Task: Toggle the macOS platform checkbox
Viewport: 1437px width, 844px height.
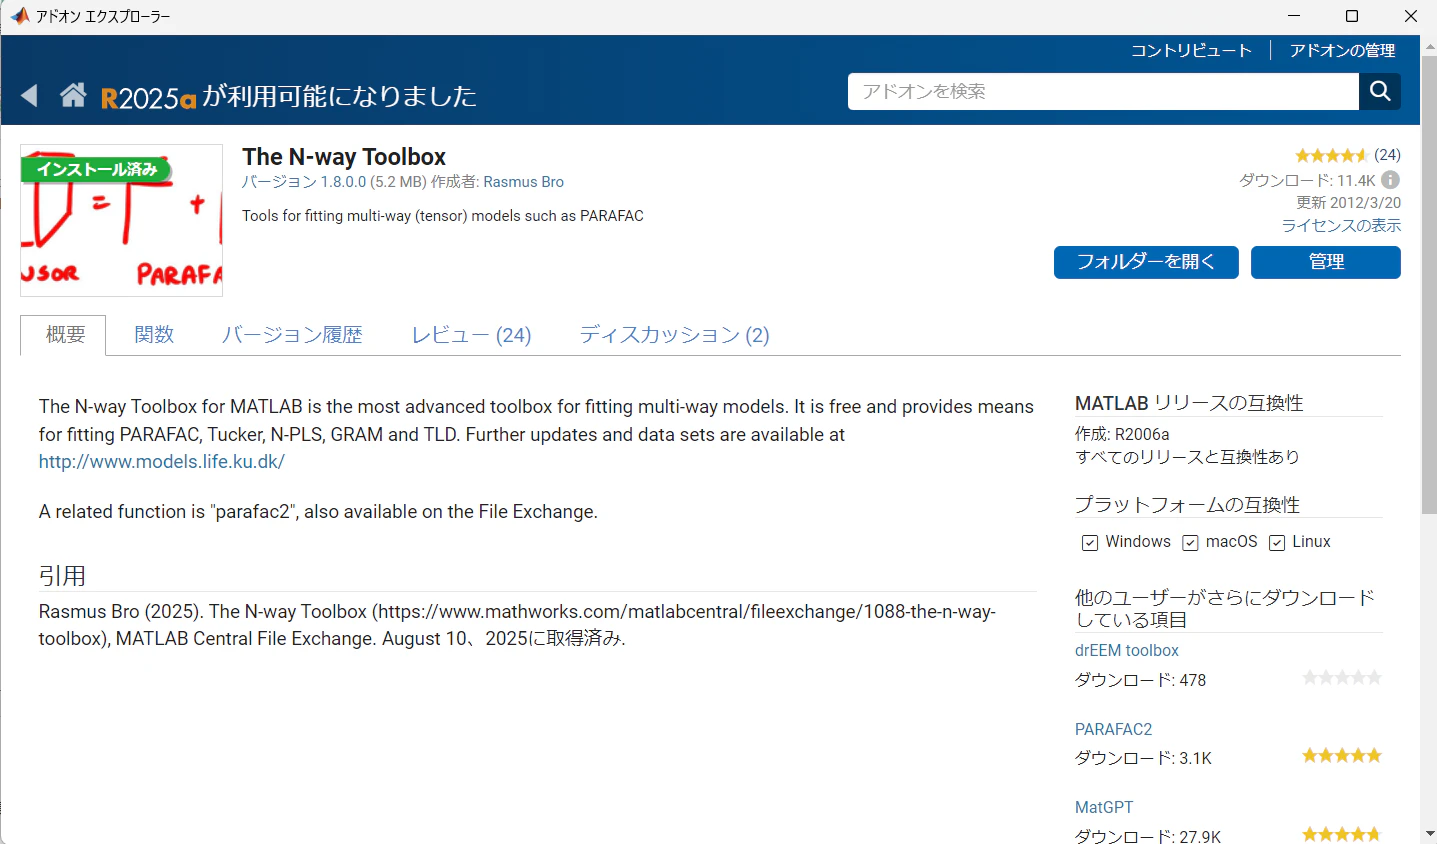Action: 1190,542
